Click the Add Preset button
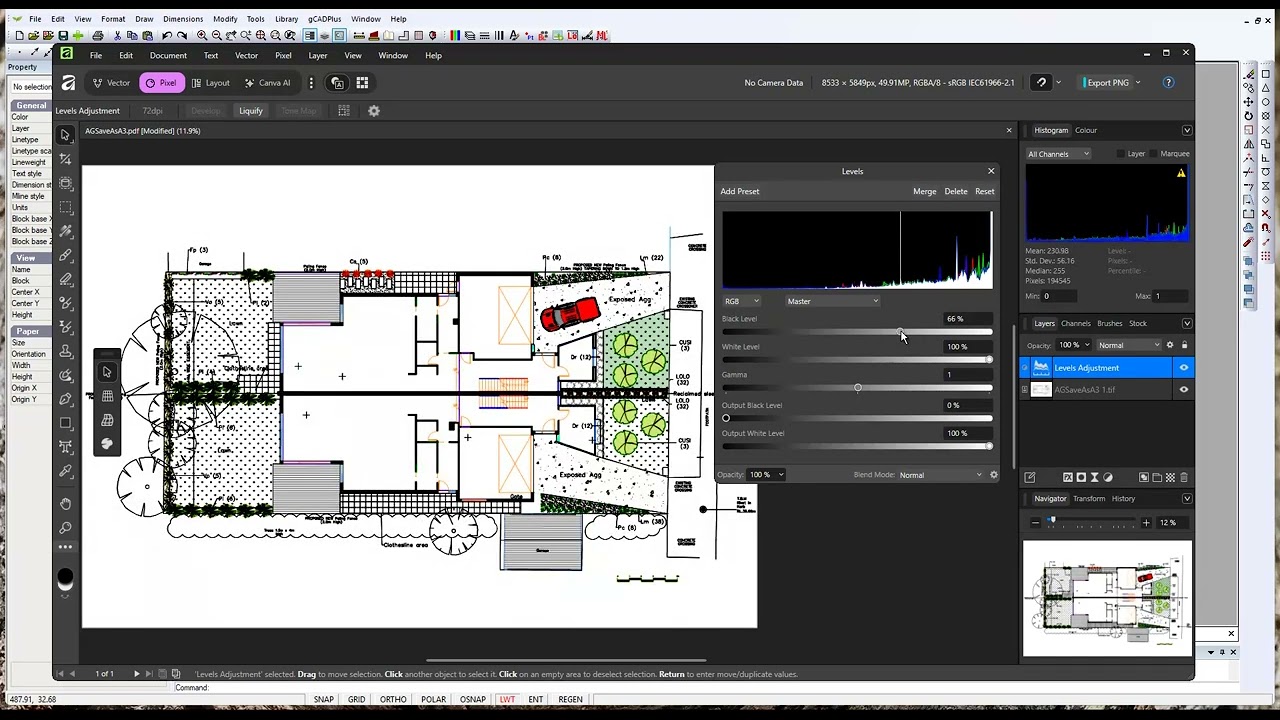The width and height of the screenshot is (1280, 720). pos(740,191)
